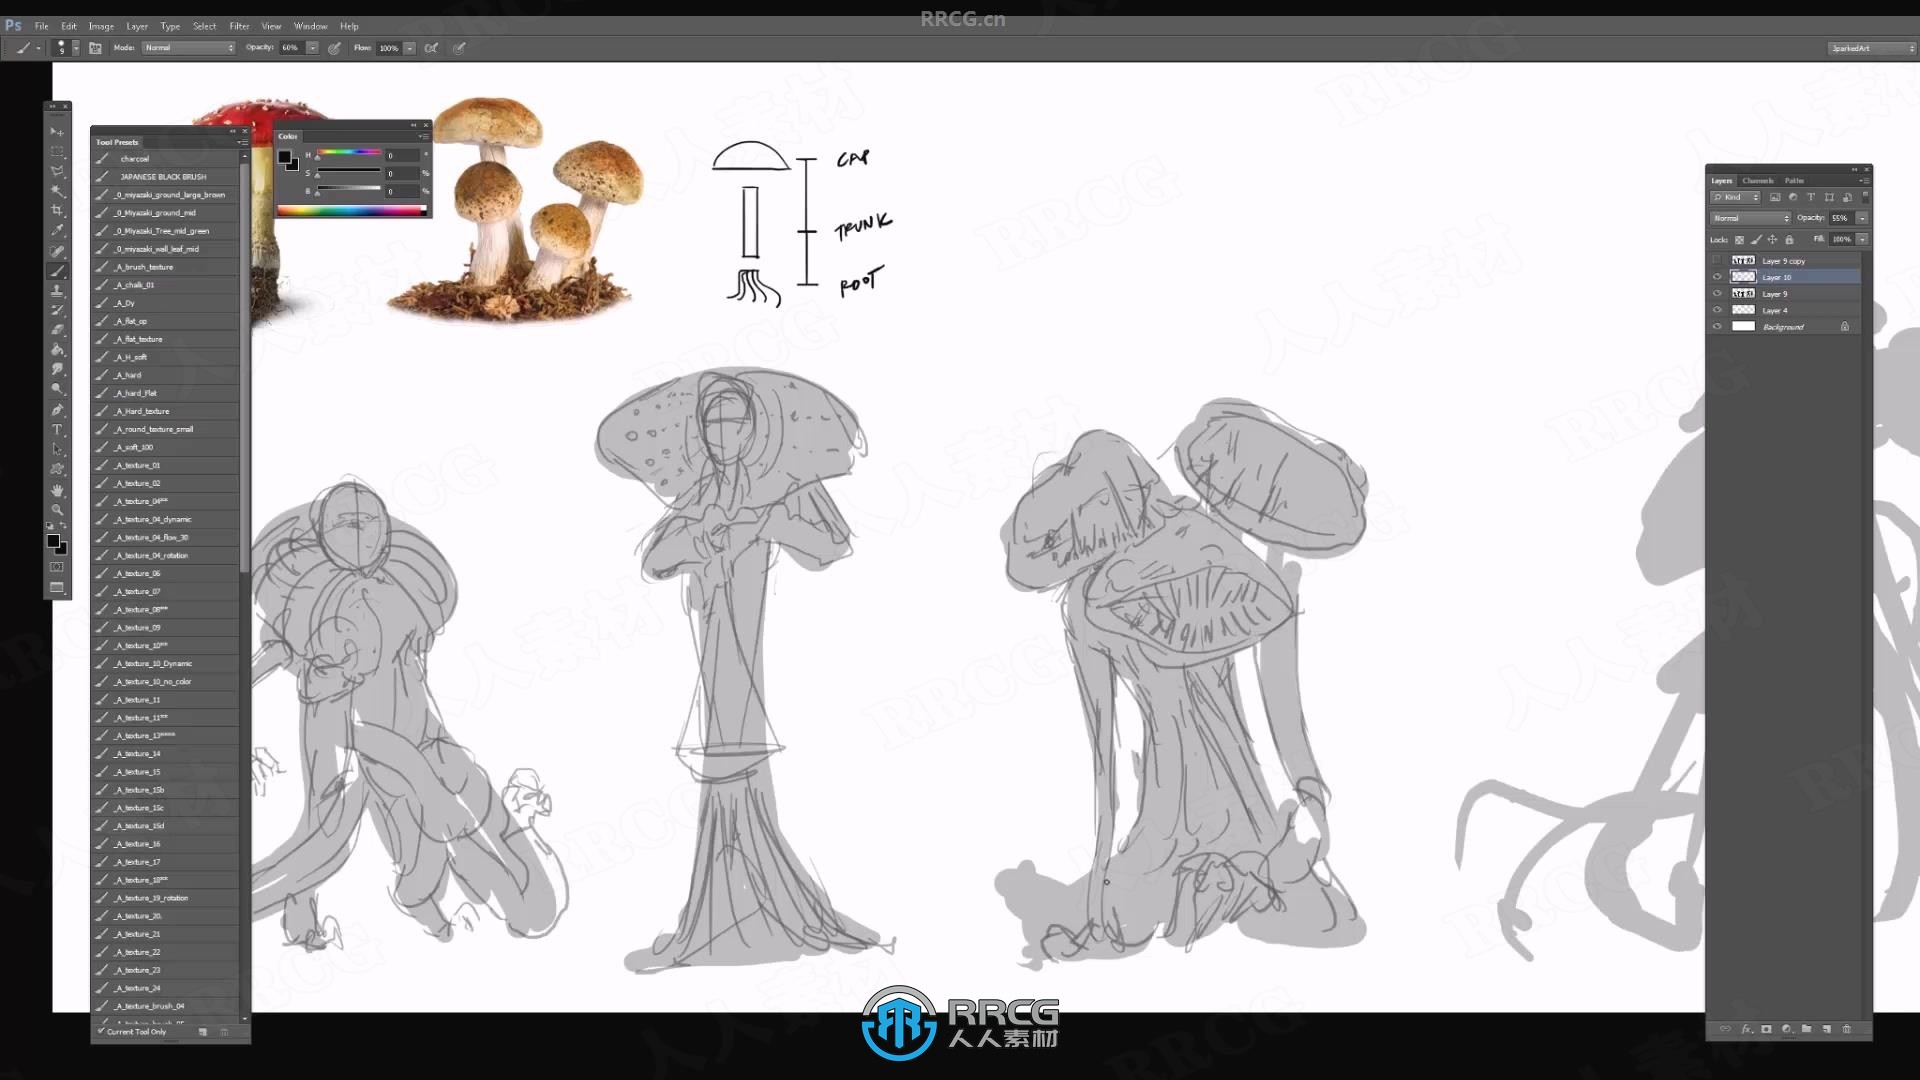1920x1080 pixels.
Task: Select the Zoom tool
Action: (x=57, y=510)
